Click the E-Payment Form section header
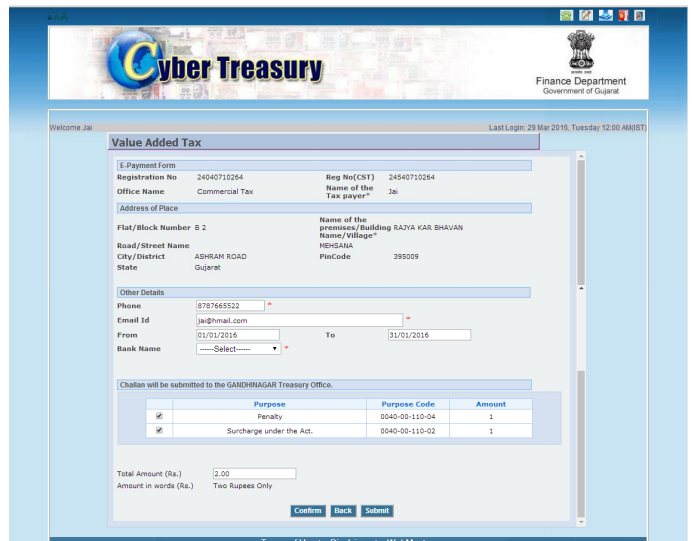The width and height of the screenshot is (693, 541). pos(324,165)
